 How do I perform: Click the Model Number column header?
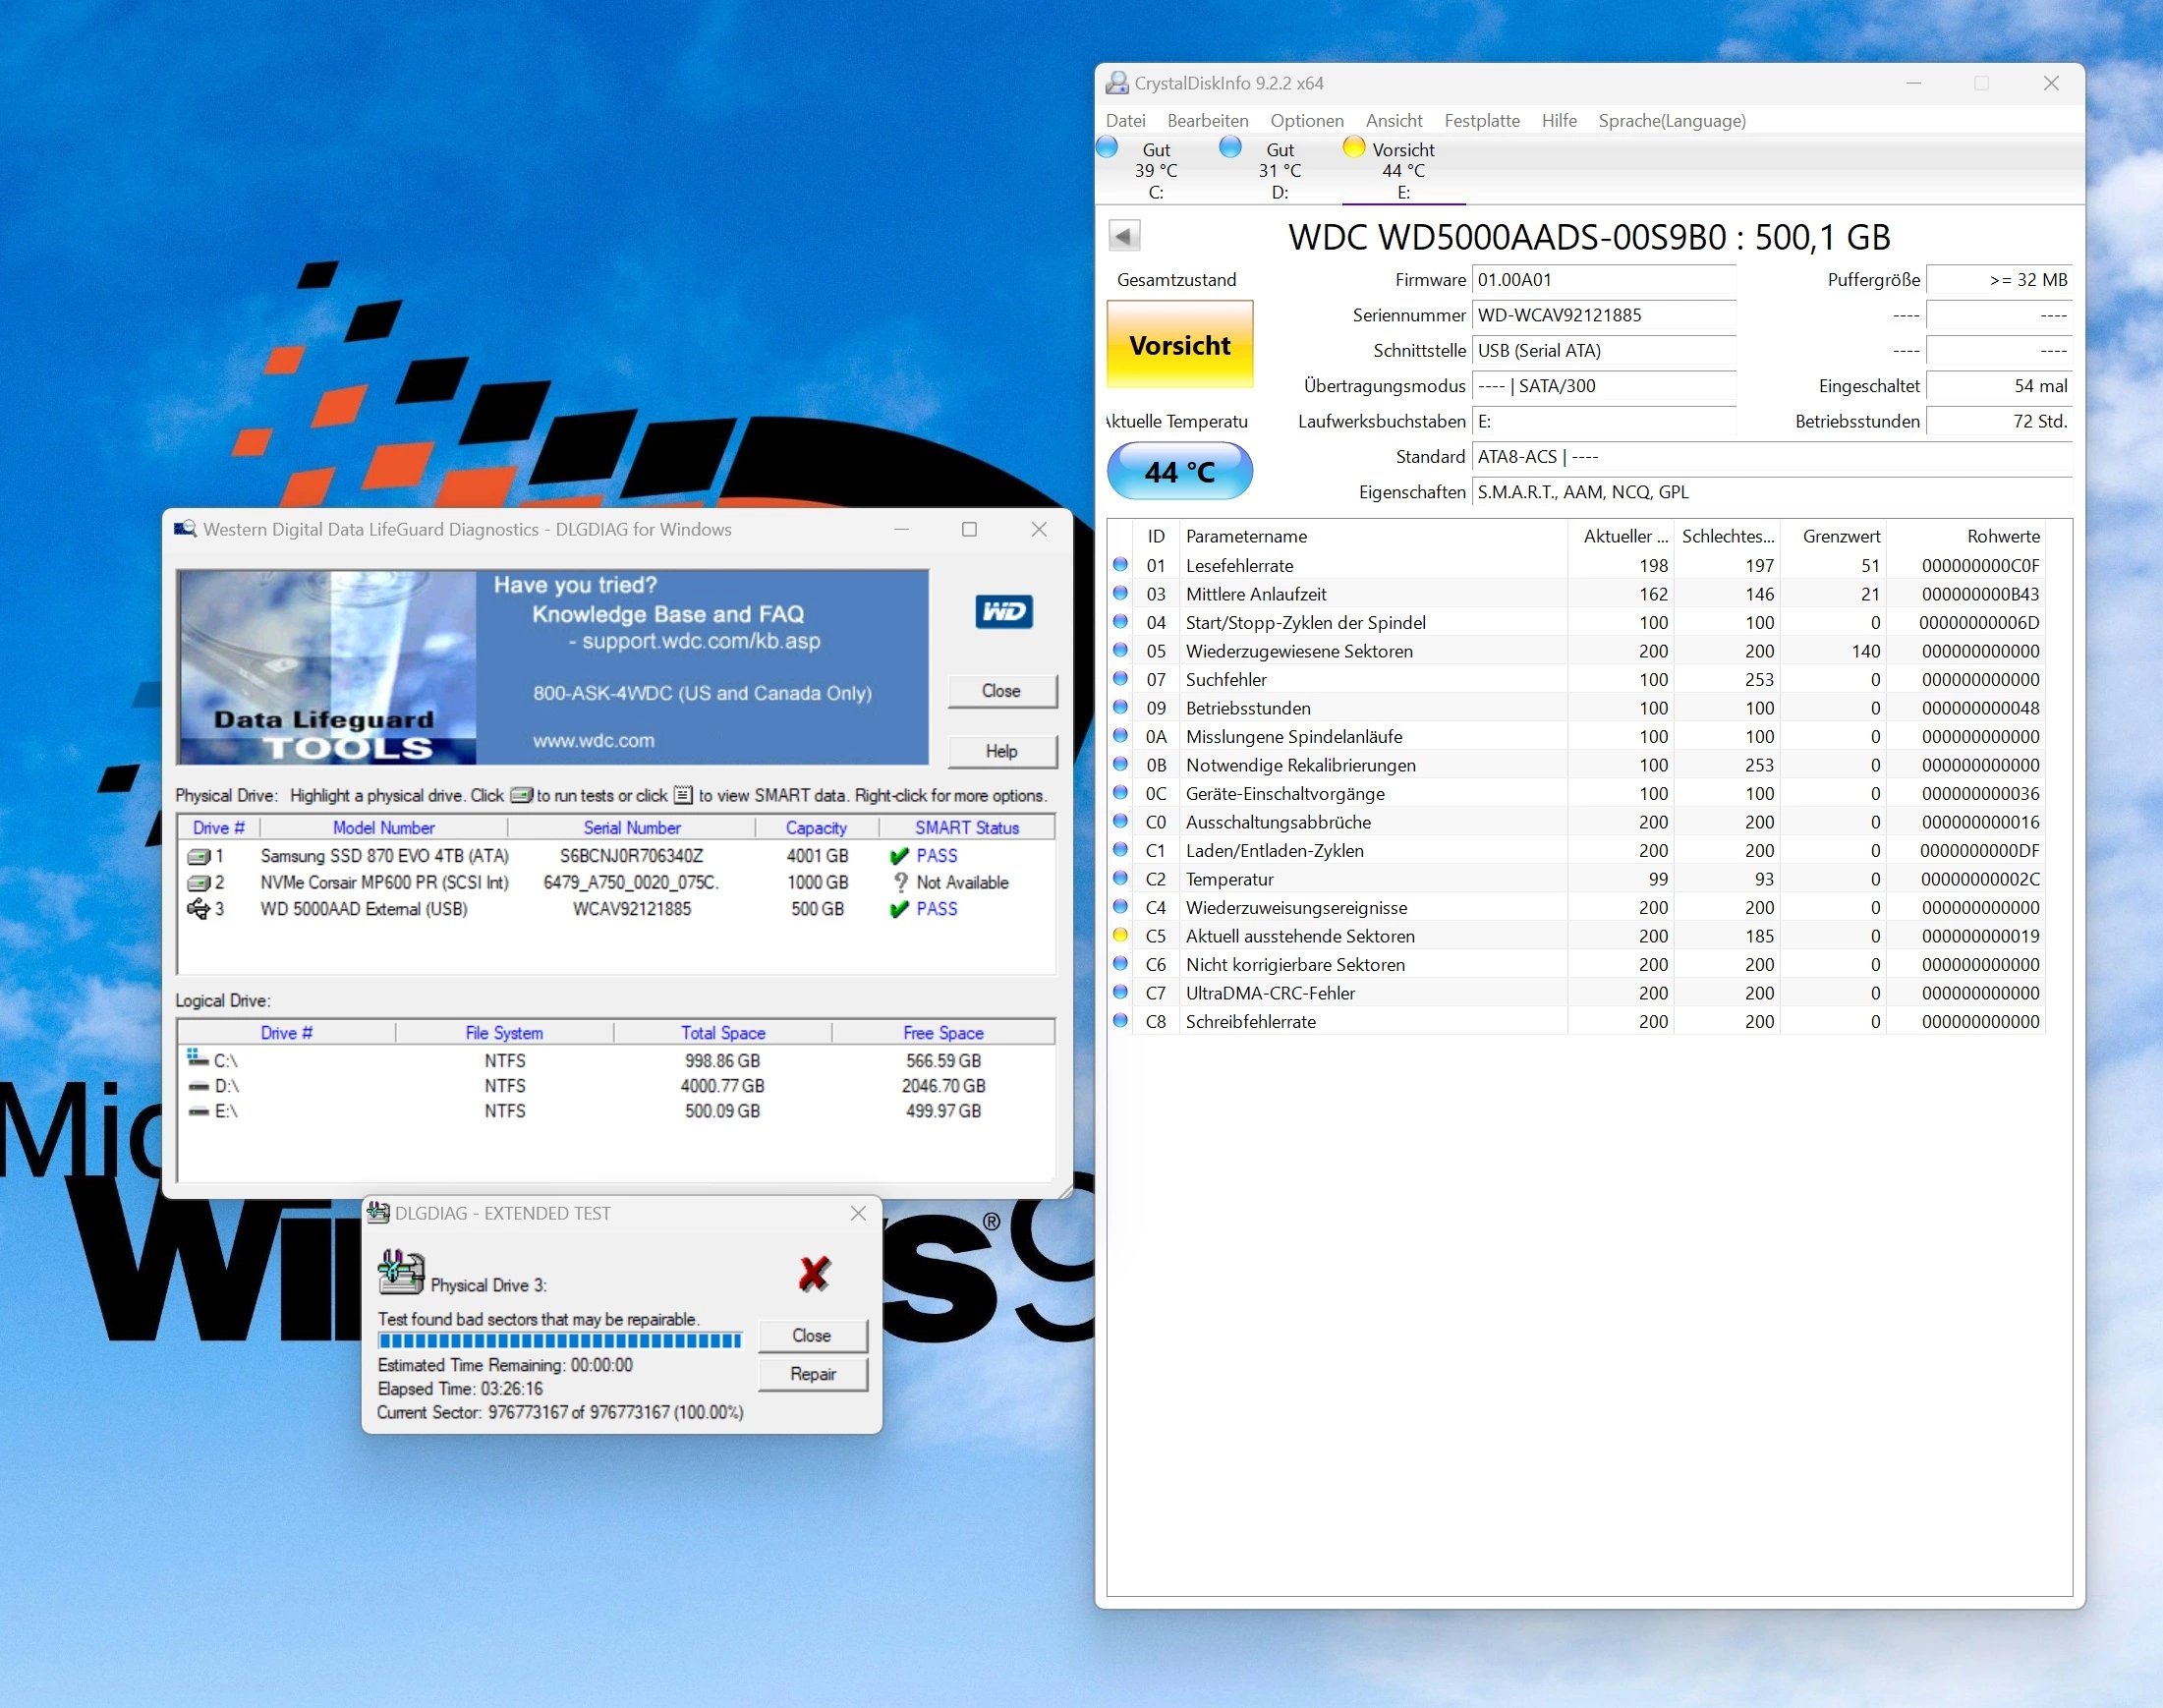(x=383, y=828)
